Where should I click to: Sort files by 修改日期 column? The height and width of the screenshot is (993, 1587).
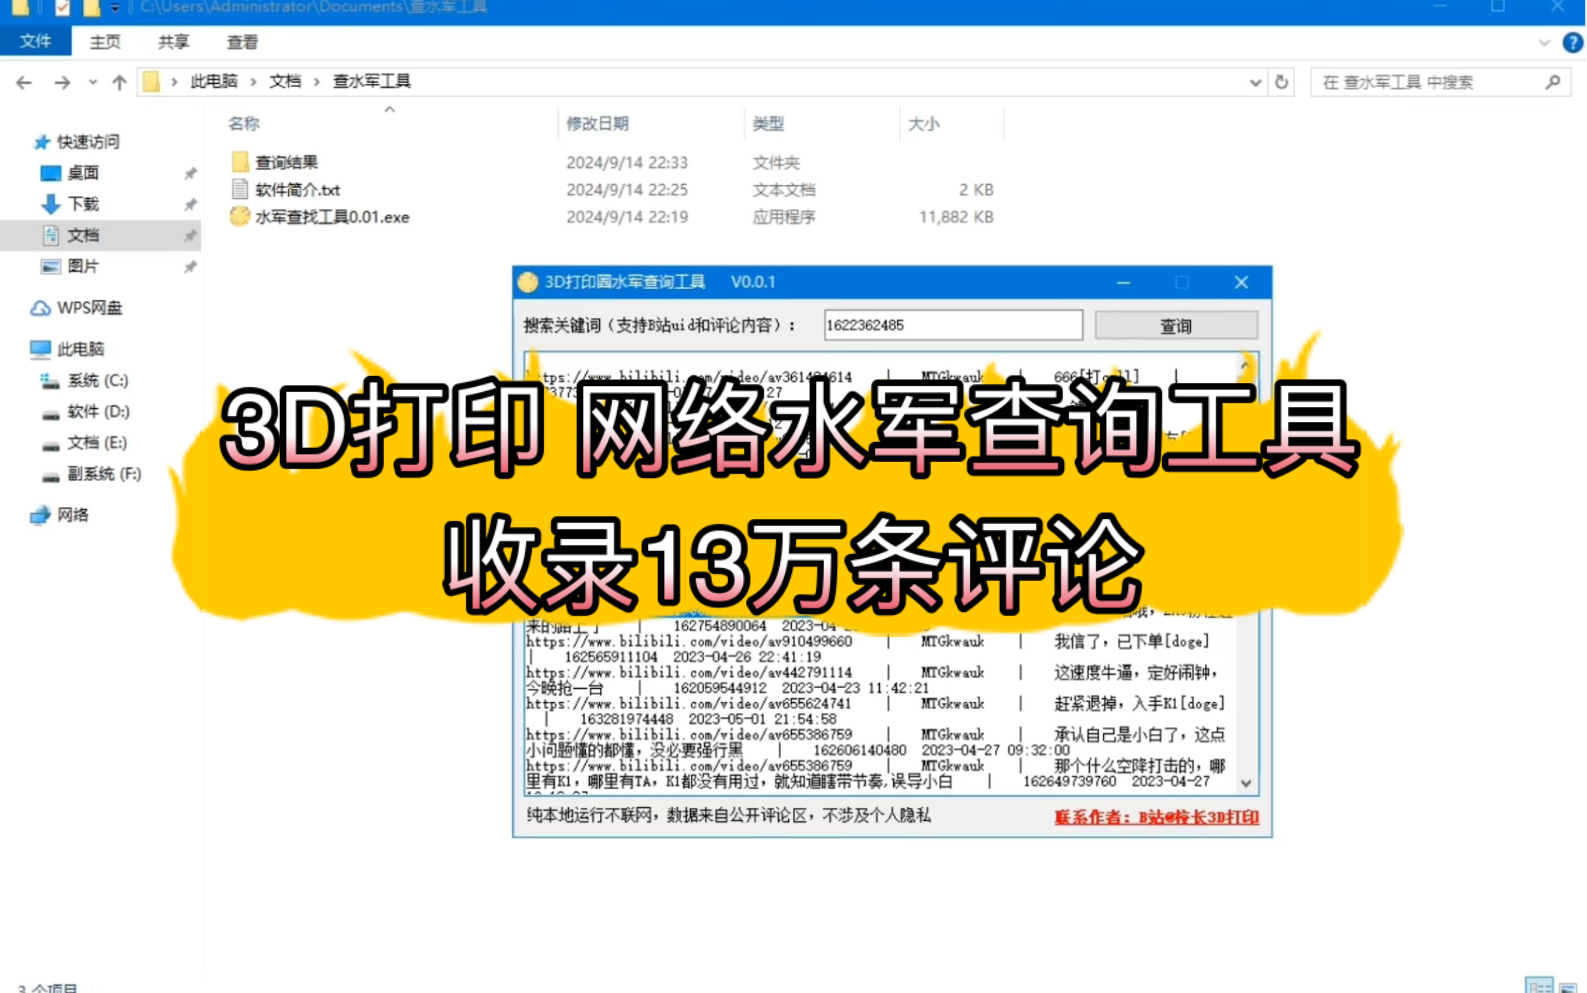(597, 123)
